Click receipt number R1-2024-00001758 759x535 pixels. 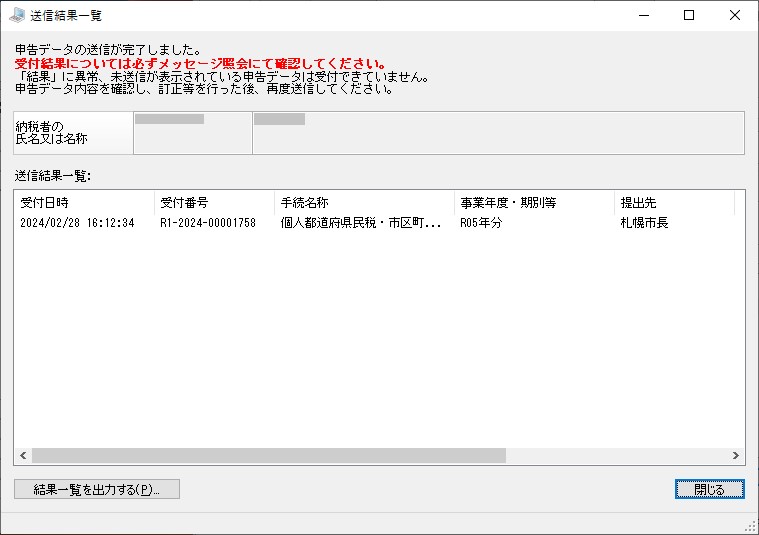tap(208, 223)
